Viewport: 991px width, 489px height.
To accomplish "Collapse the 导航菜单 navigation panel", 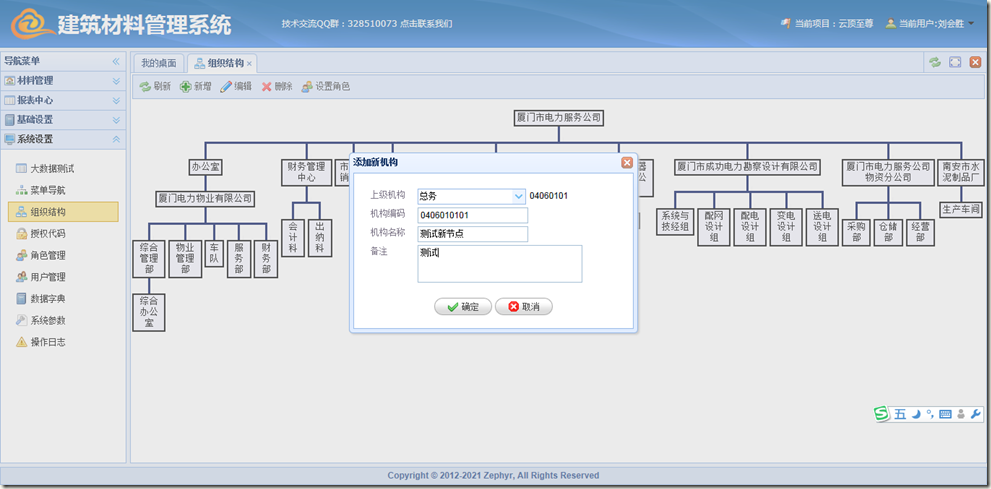I will (116, 61).
